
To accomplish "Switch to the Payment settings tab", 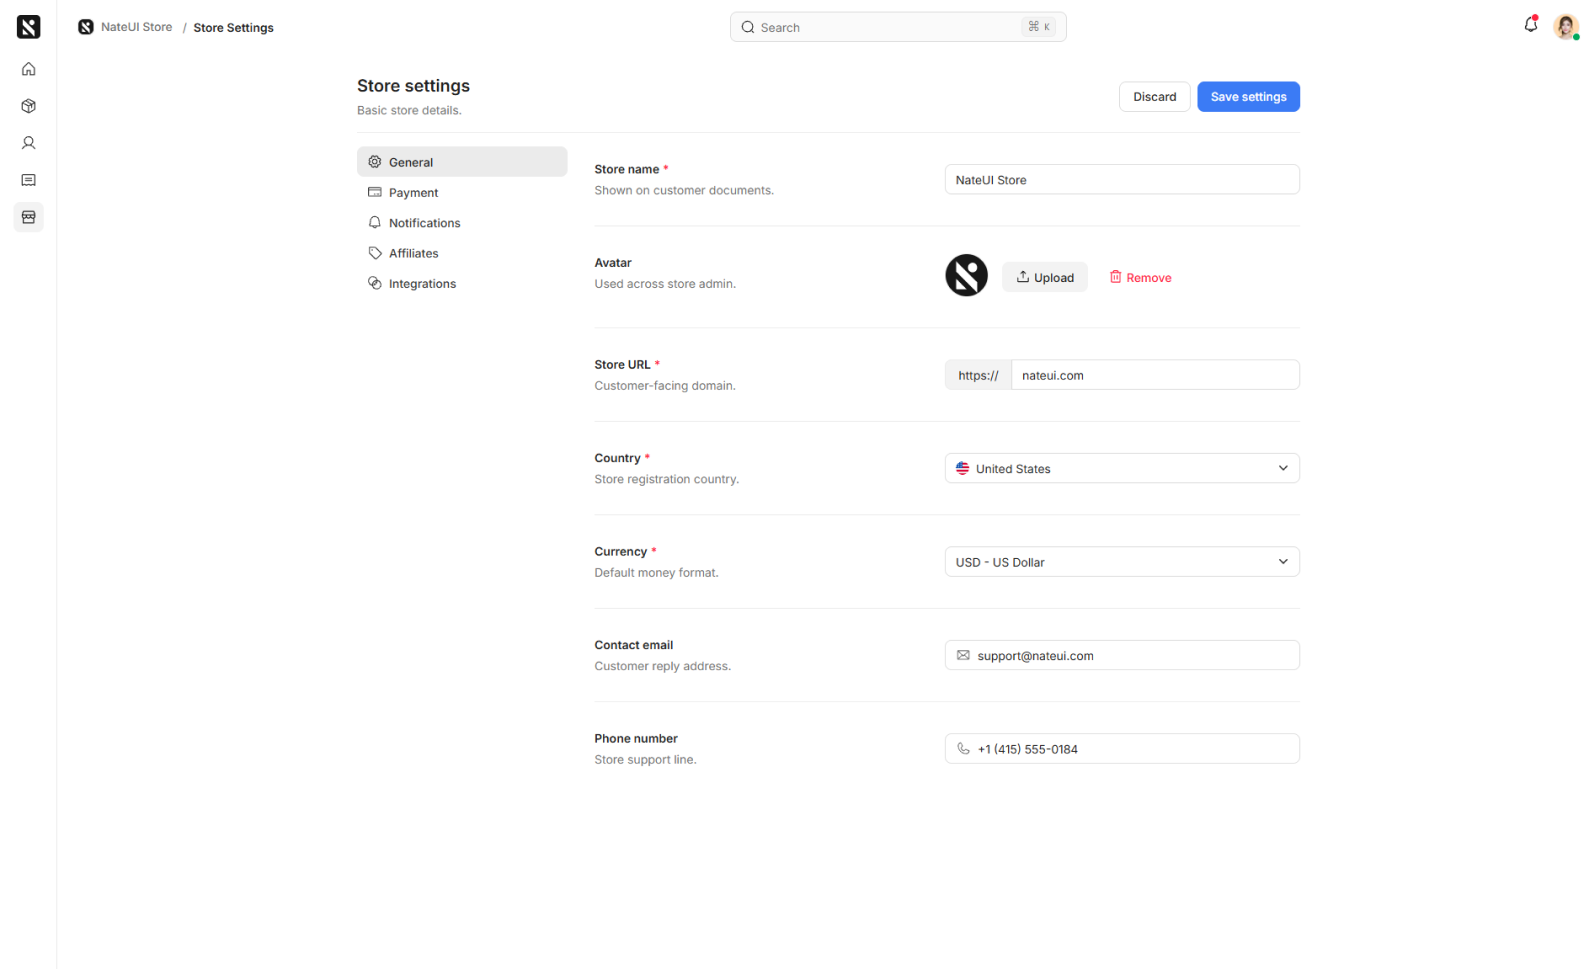I will click(x=462, y=193).
